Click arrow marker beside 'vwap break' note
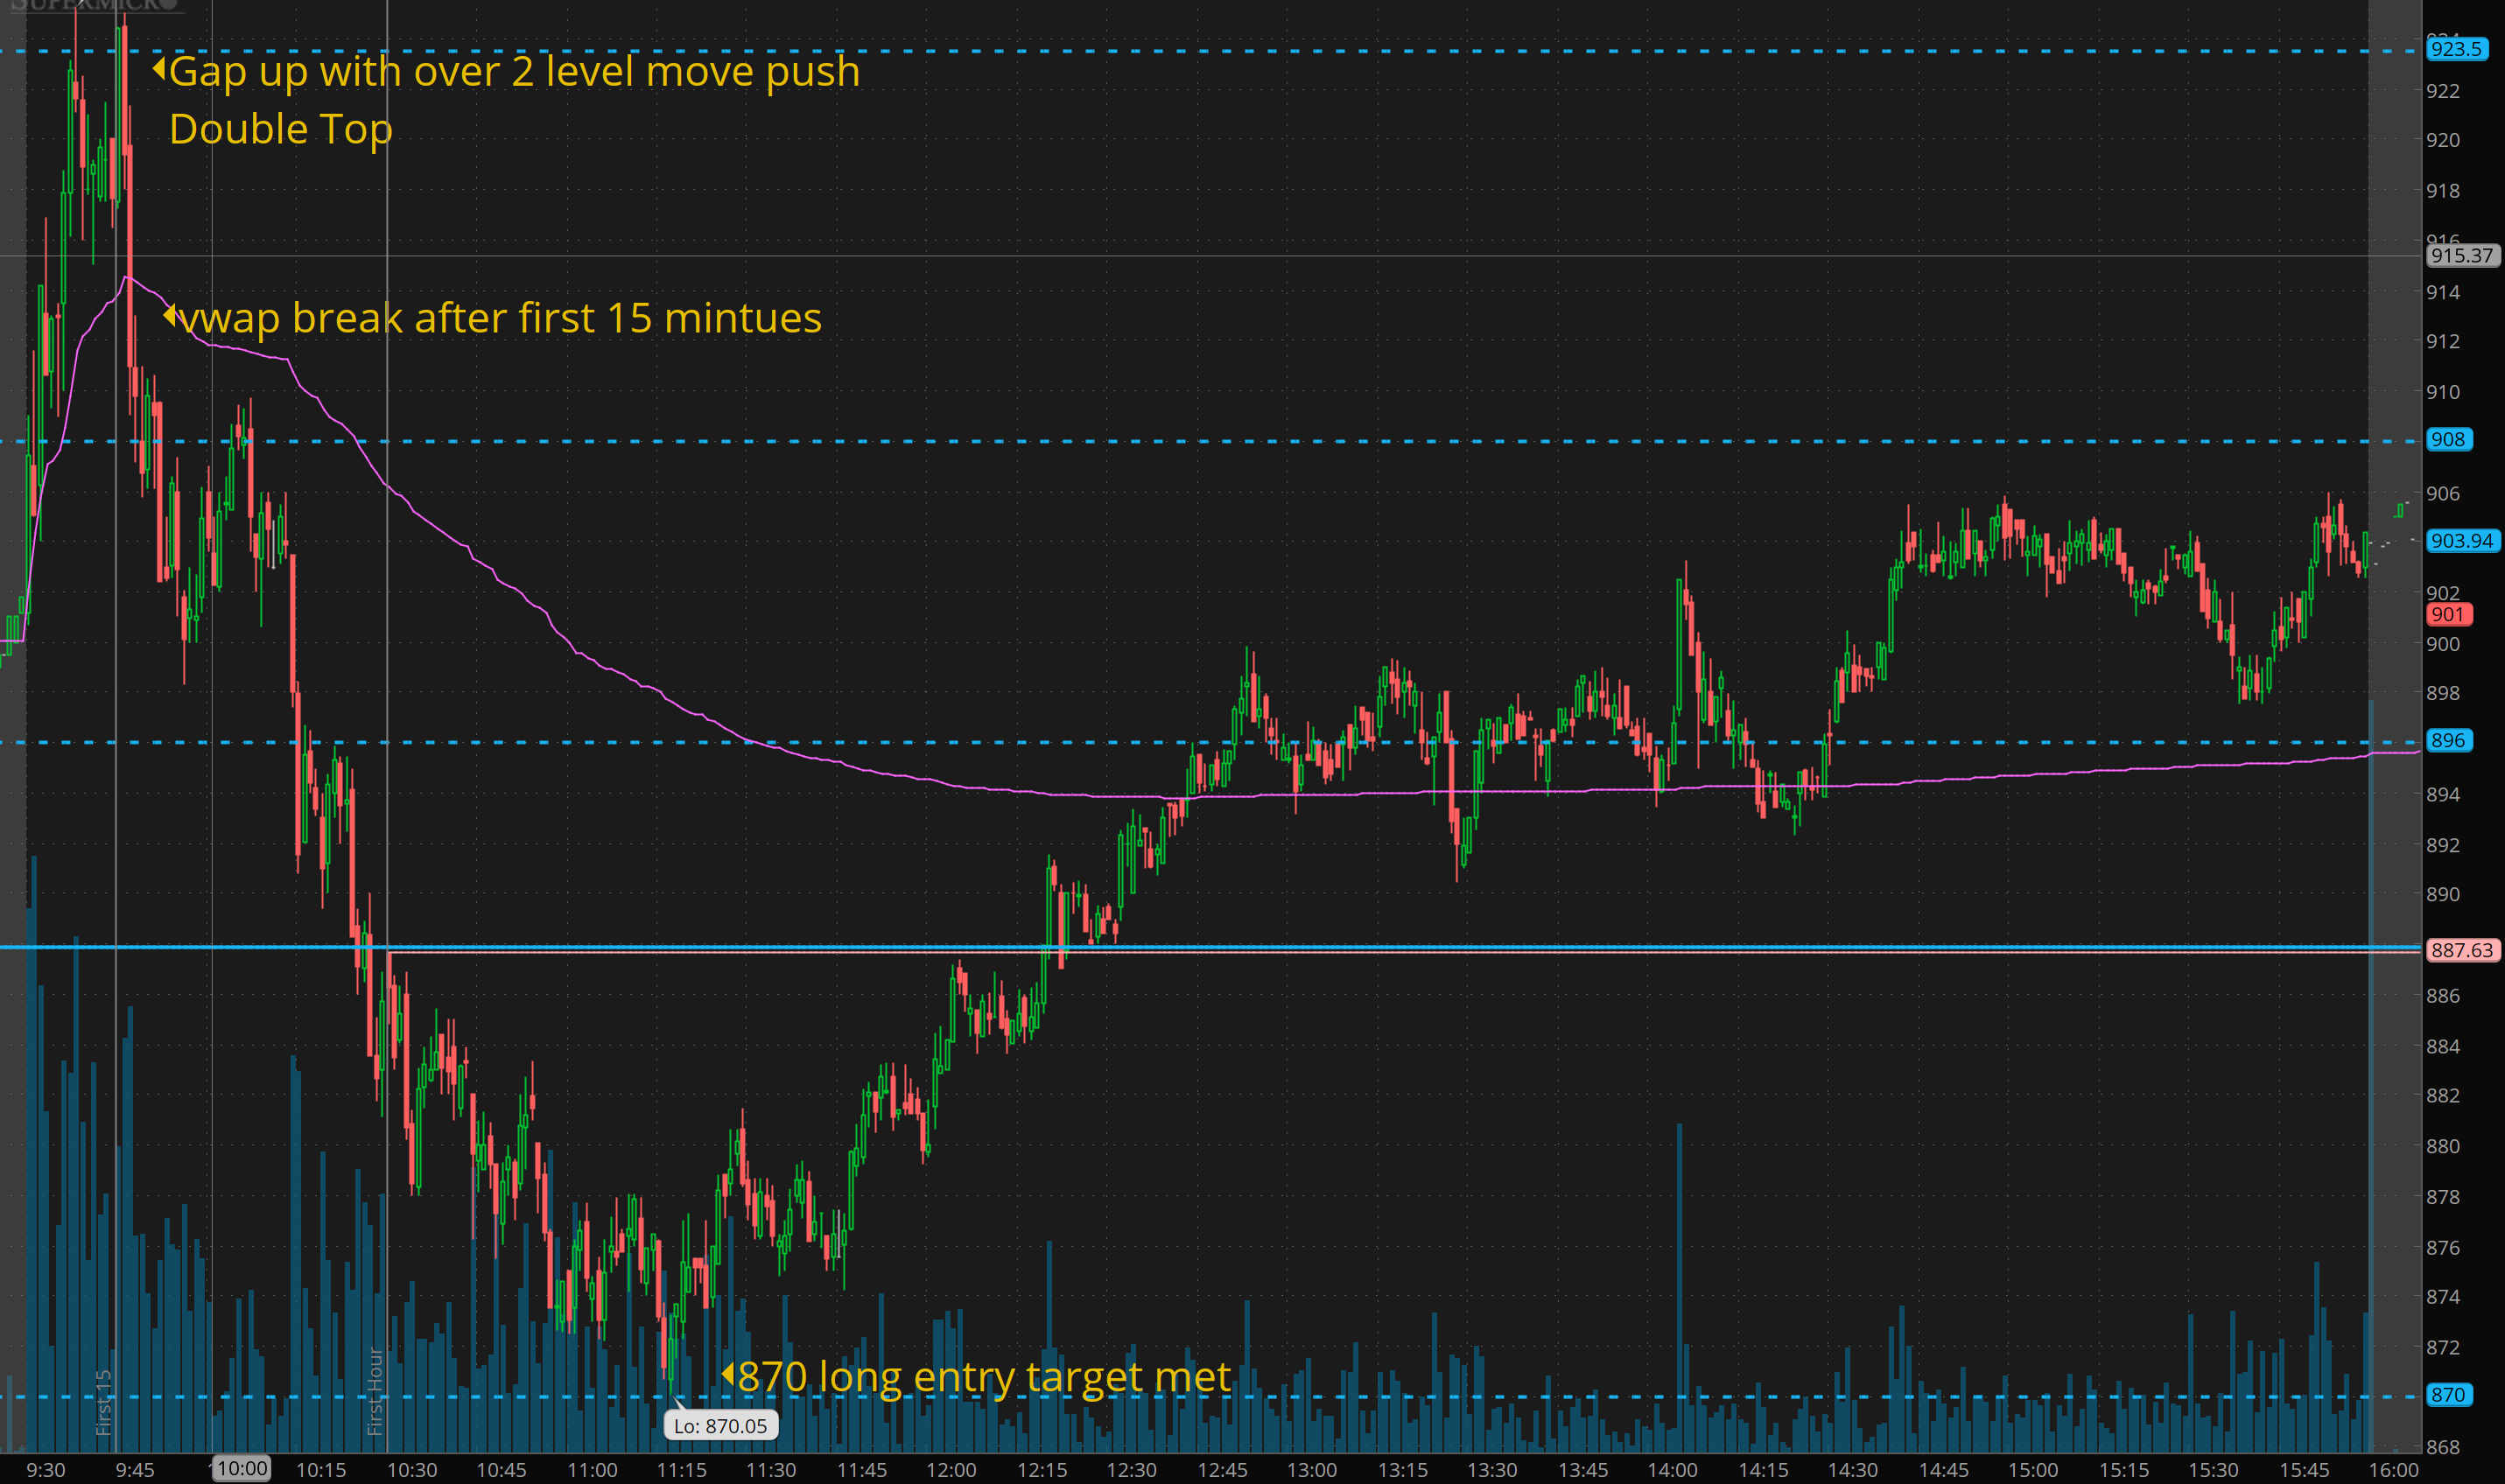Screen dimensions: 2505x1484 [x=169, y=316]
